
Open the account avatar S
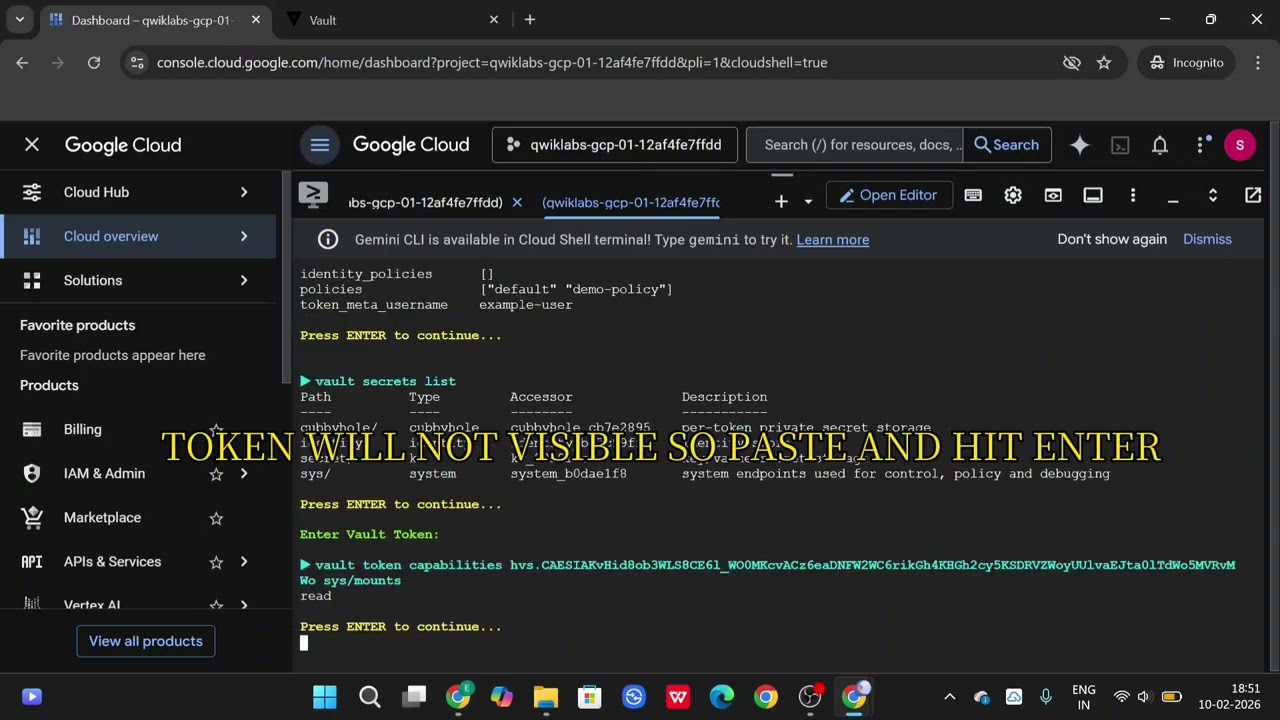click(1240, 145)
